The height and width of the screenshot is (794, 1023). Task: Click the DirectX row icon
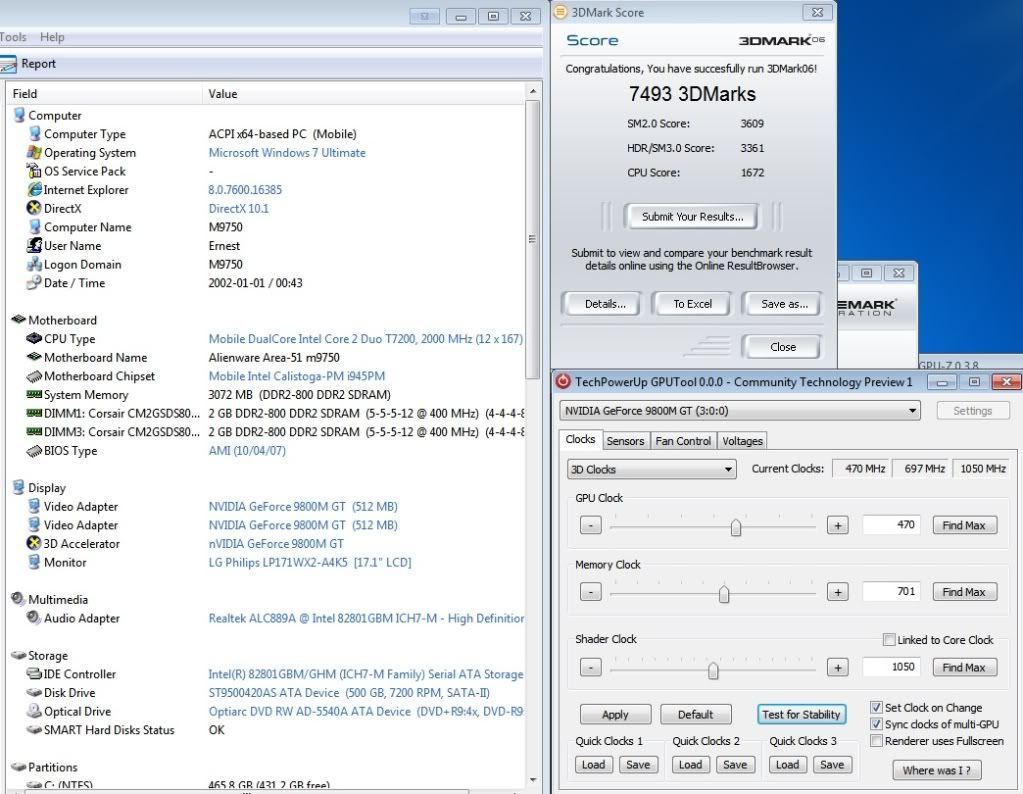34,208
